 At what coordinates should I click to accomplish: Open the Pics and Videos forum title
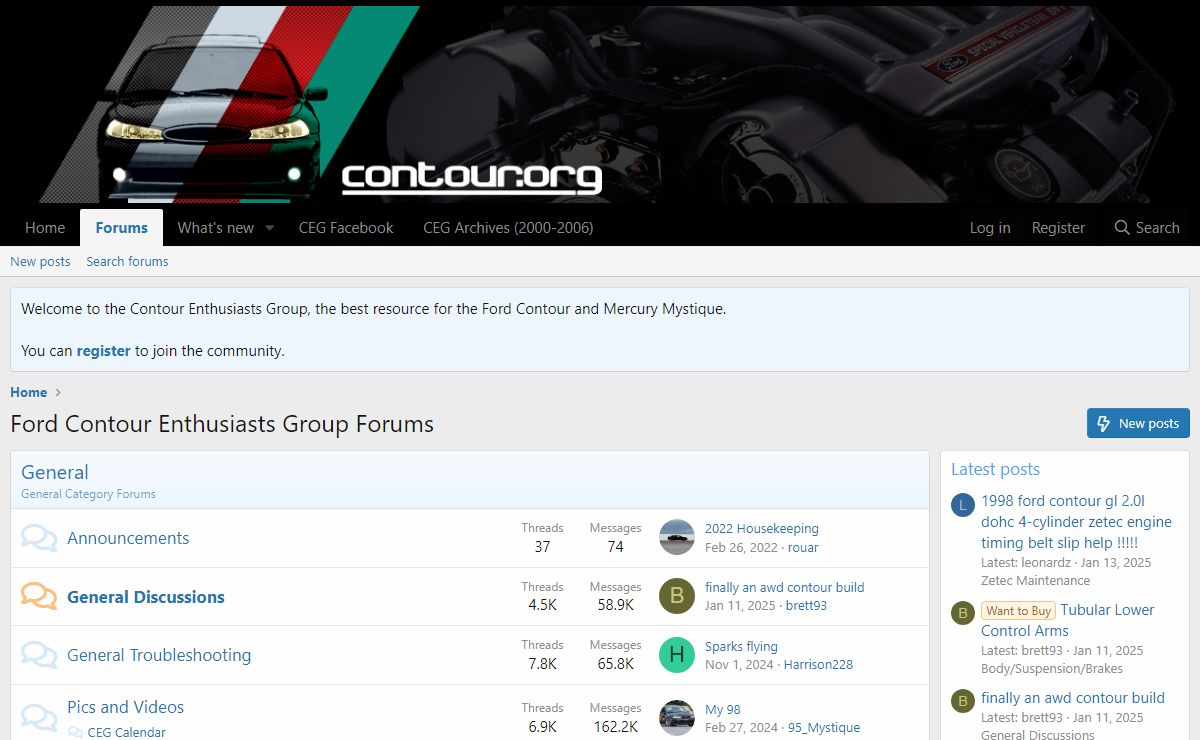pos(126,707)
